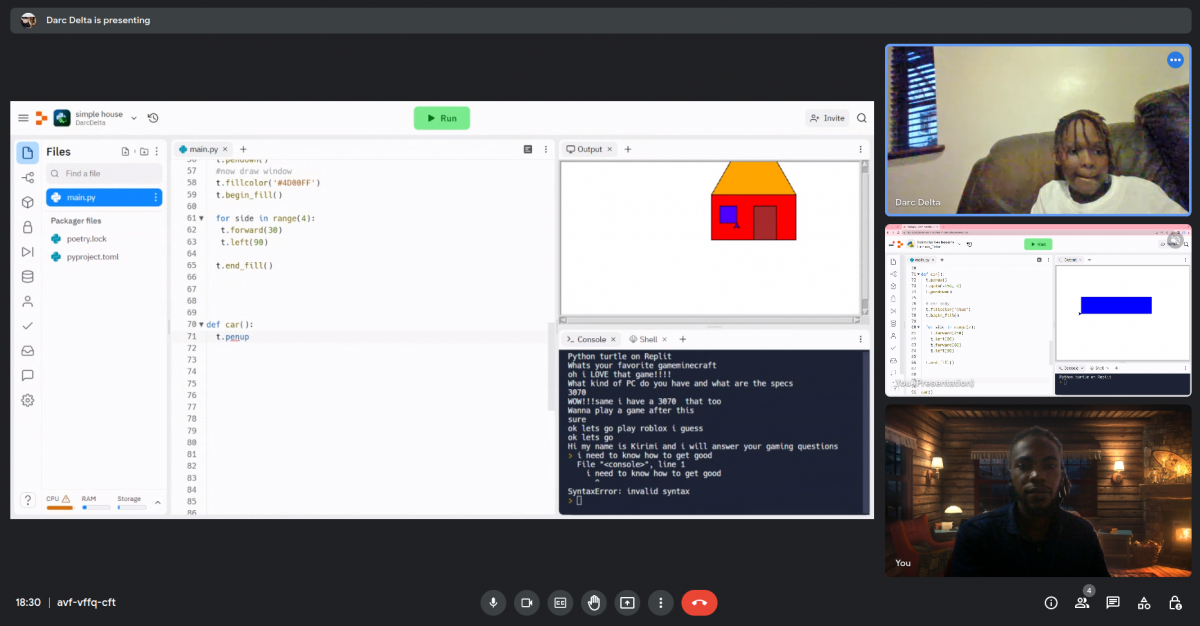The height and width of the screenshot is (626, 1200).
Task: Open the activities panel
Action: click(1145, 603)
